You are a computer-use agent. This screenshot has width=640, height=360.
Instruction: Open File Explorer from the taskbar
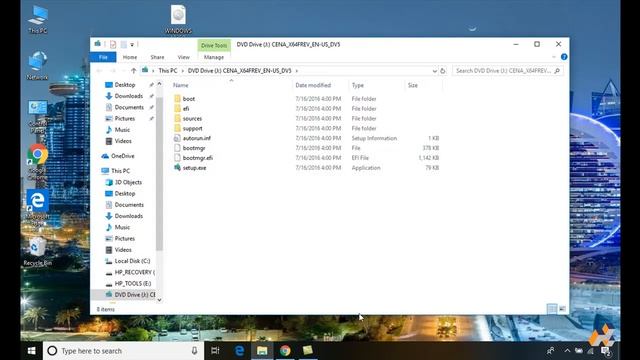(x=262, y=351)
